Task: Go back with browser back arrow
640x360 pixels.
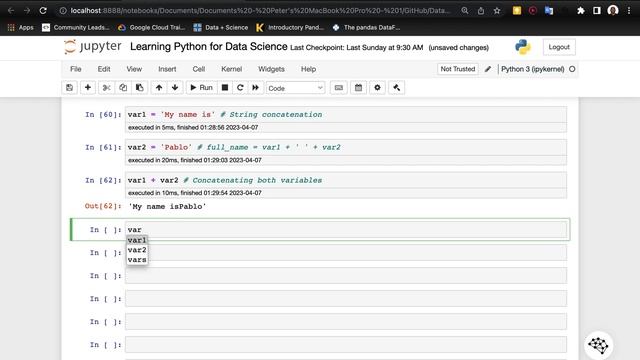Action: pyautogui.click(x=11, y=11)
